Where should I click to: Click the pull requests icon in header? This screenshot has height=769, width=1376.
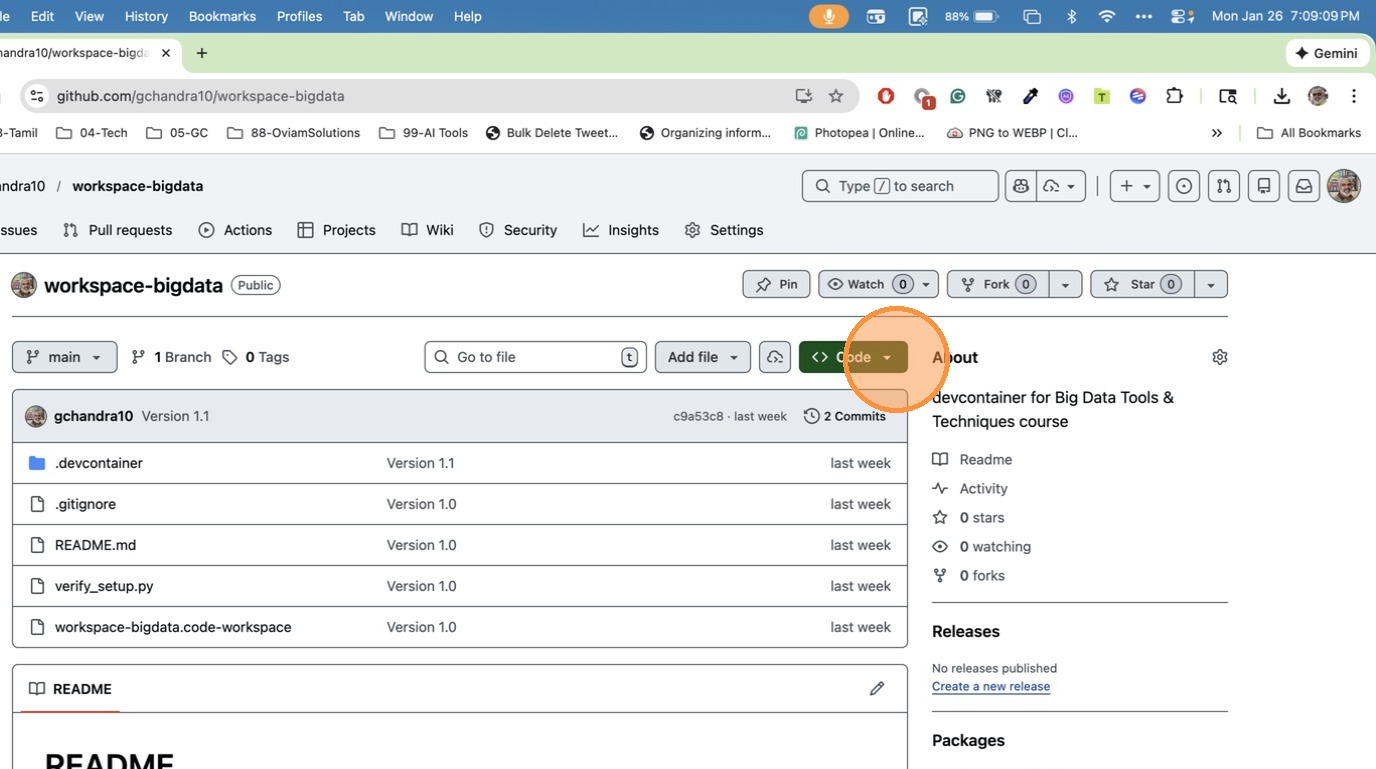click(x=1223, y=186)
